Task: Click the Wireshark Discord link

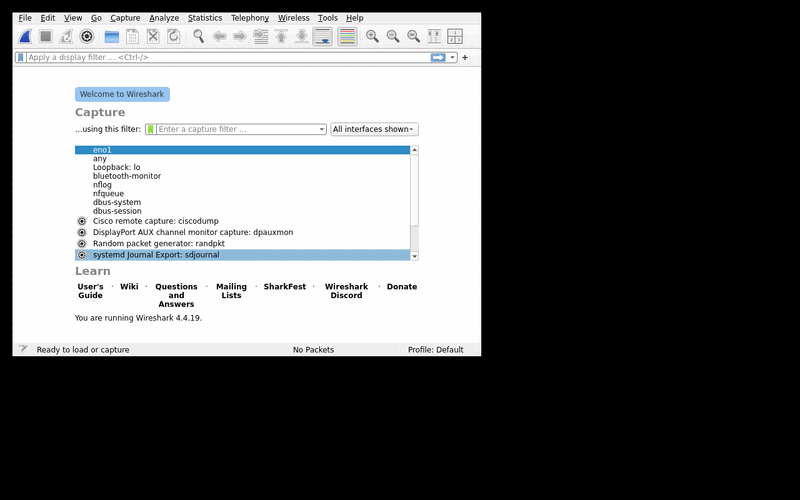Action: pyautogui.click(x=346, y=291)
